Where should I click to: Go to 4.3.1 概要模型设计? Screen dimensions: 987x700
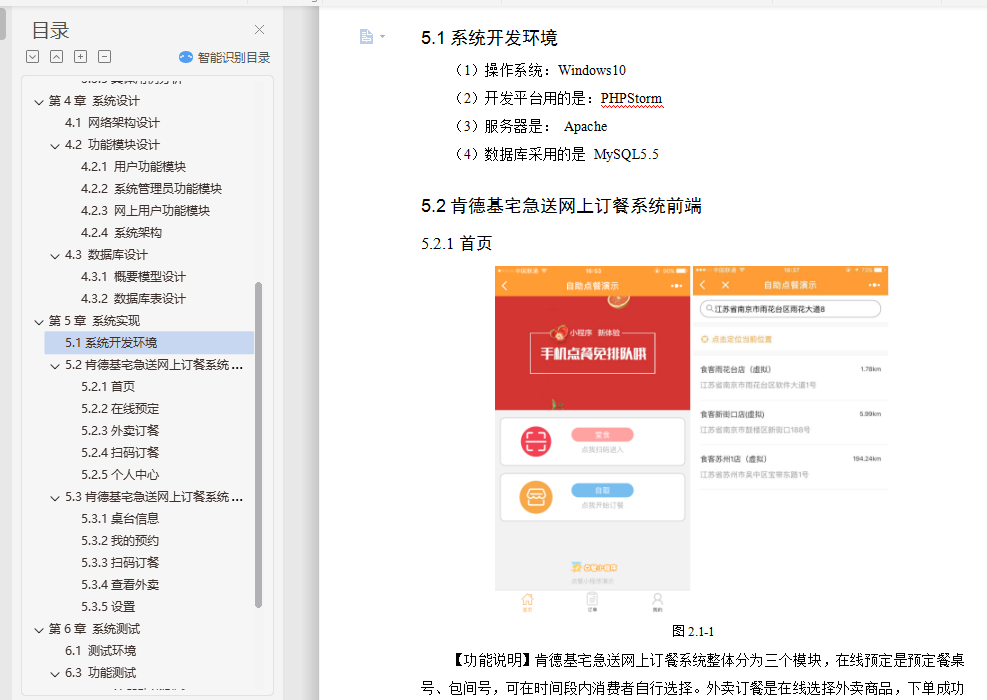(133, 277)
